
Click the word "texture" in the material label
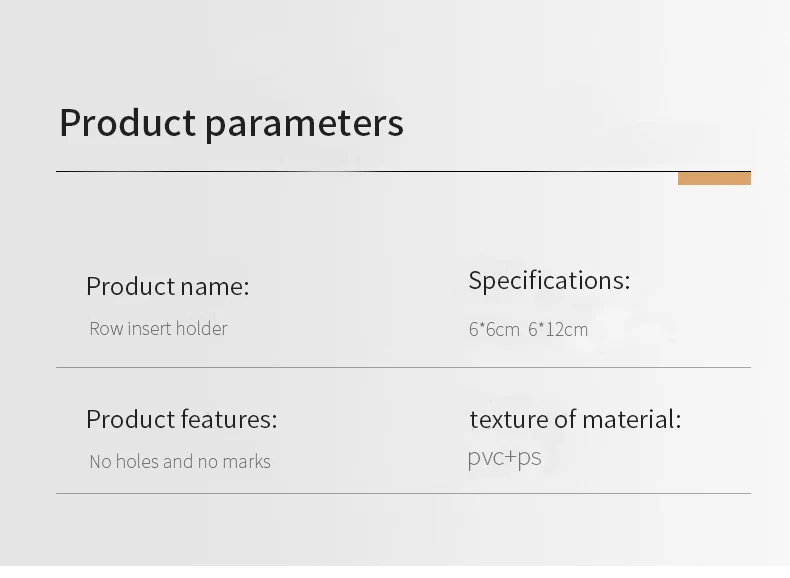[507, 419]
